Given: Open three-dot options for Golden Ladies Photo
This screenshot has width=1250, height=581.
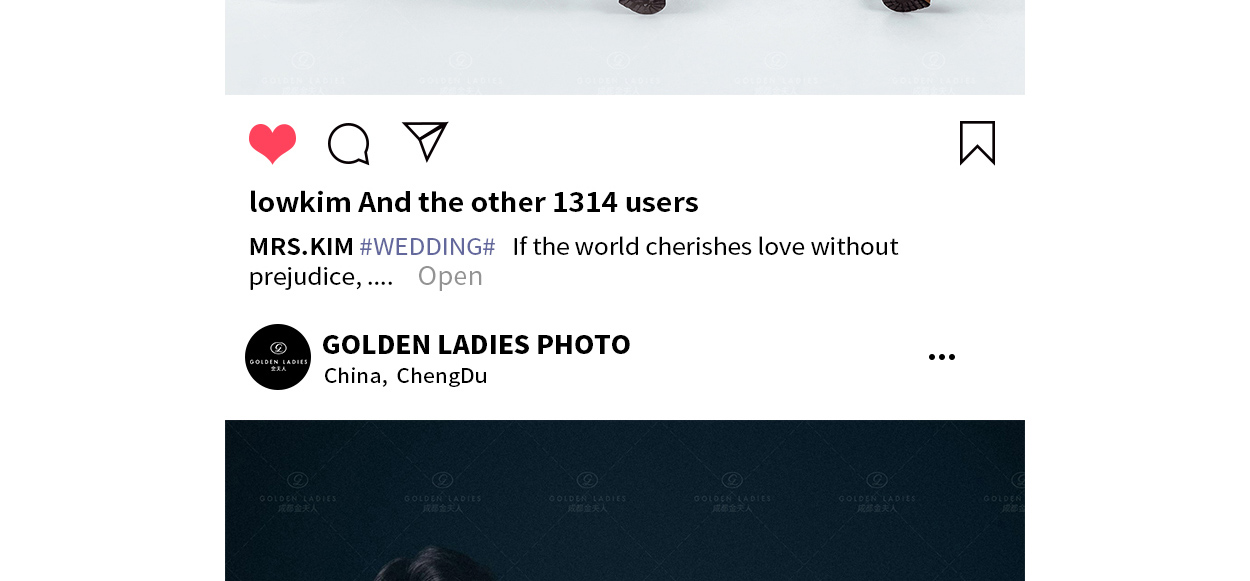Looking at the screenshot, I should pos(941,357).
